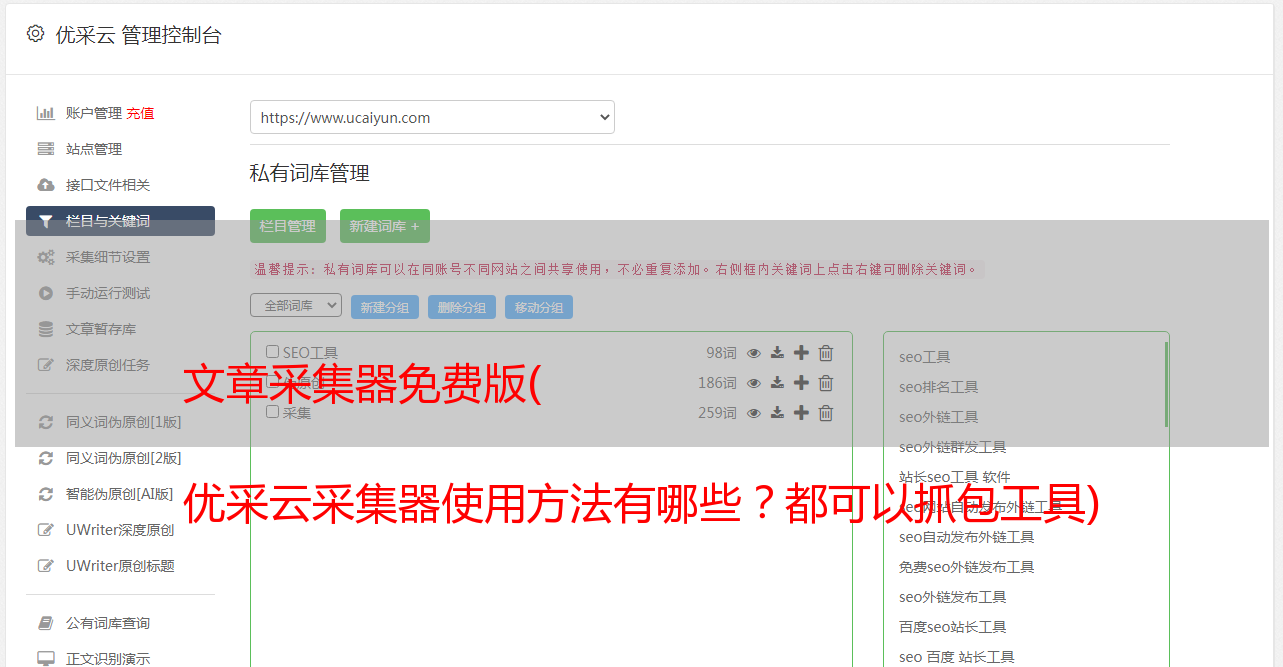Click the 新建词库 + button
The width and height of the screenshot is (1283, 667).
pos(385,226)
